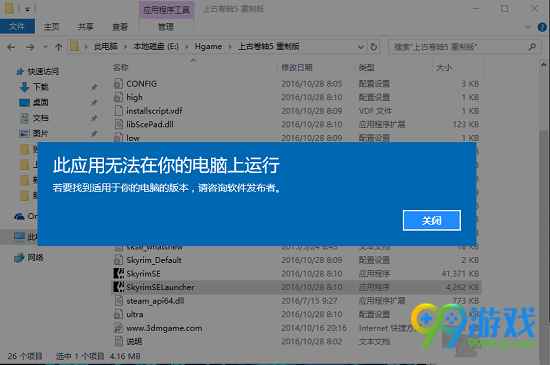Open 网络 in the navigation pane
The image size is (550, 365).
point(35,258)
